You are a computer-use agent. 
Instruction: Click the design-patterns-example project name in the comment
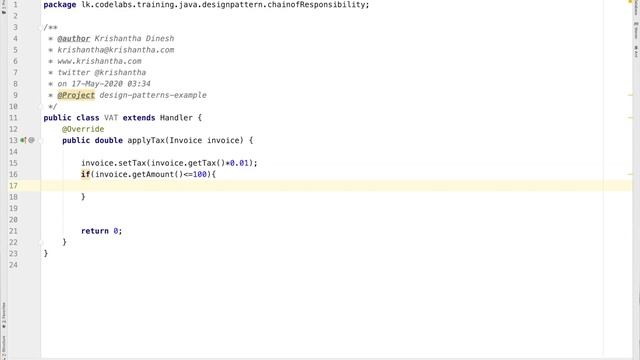coord(153,95)
